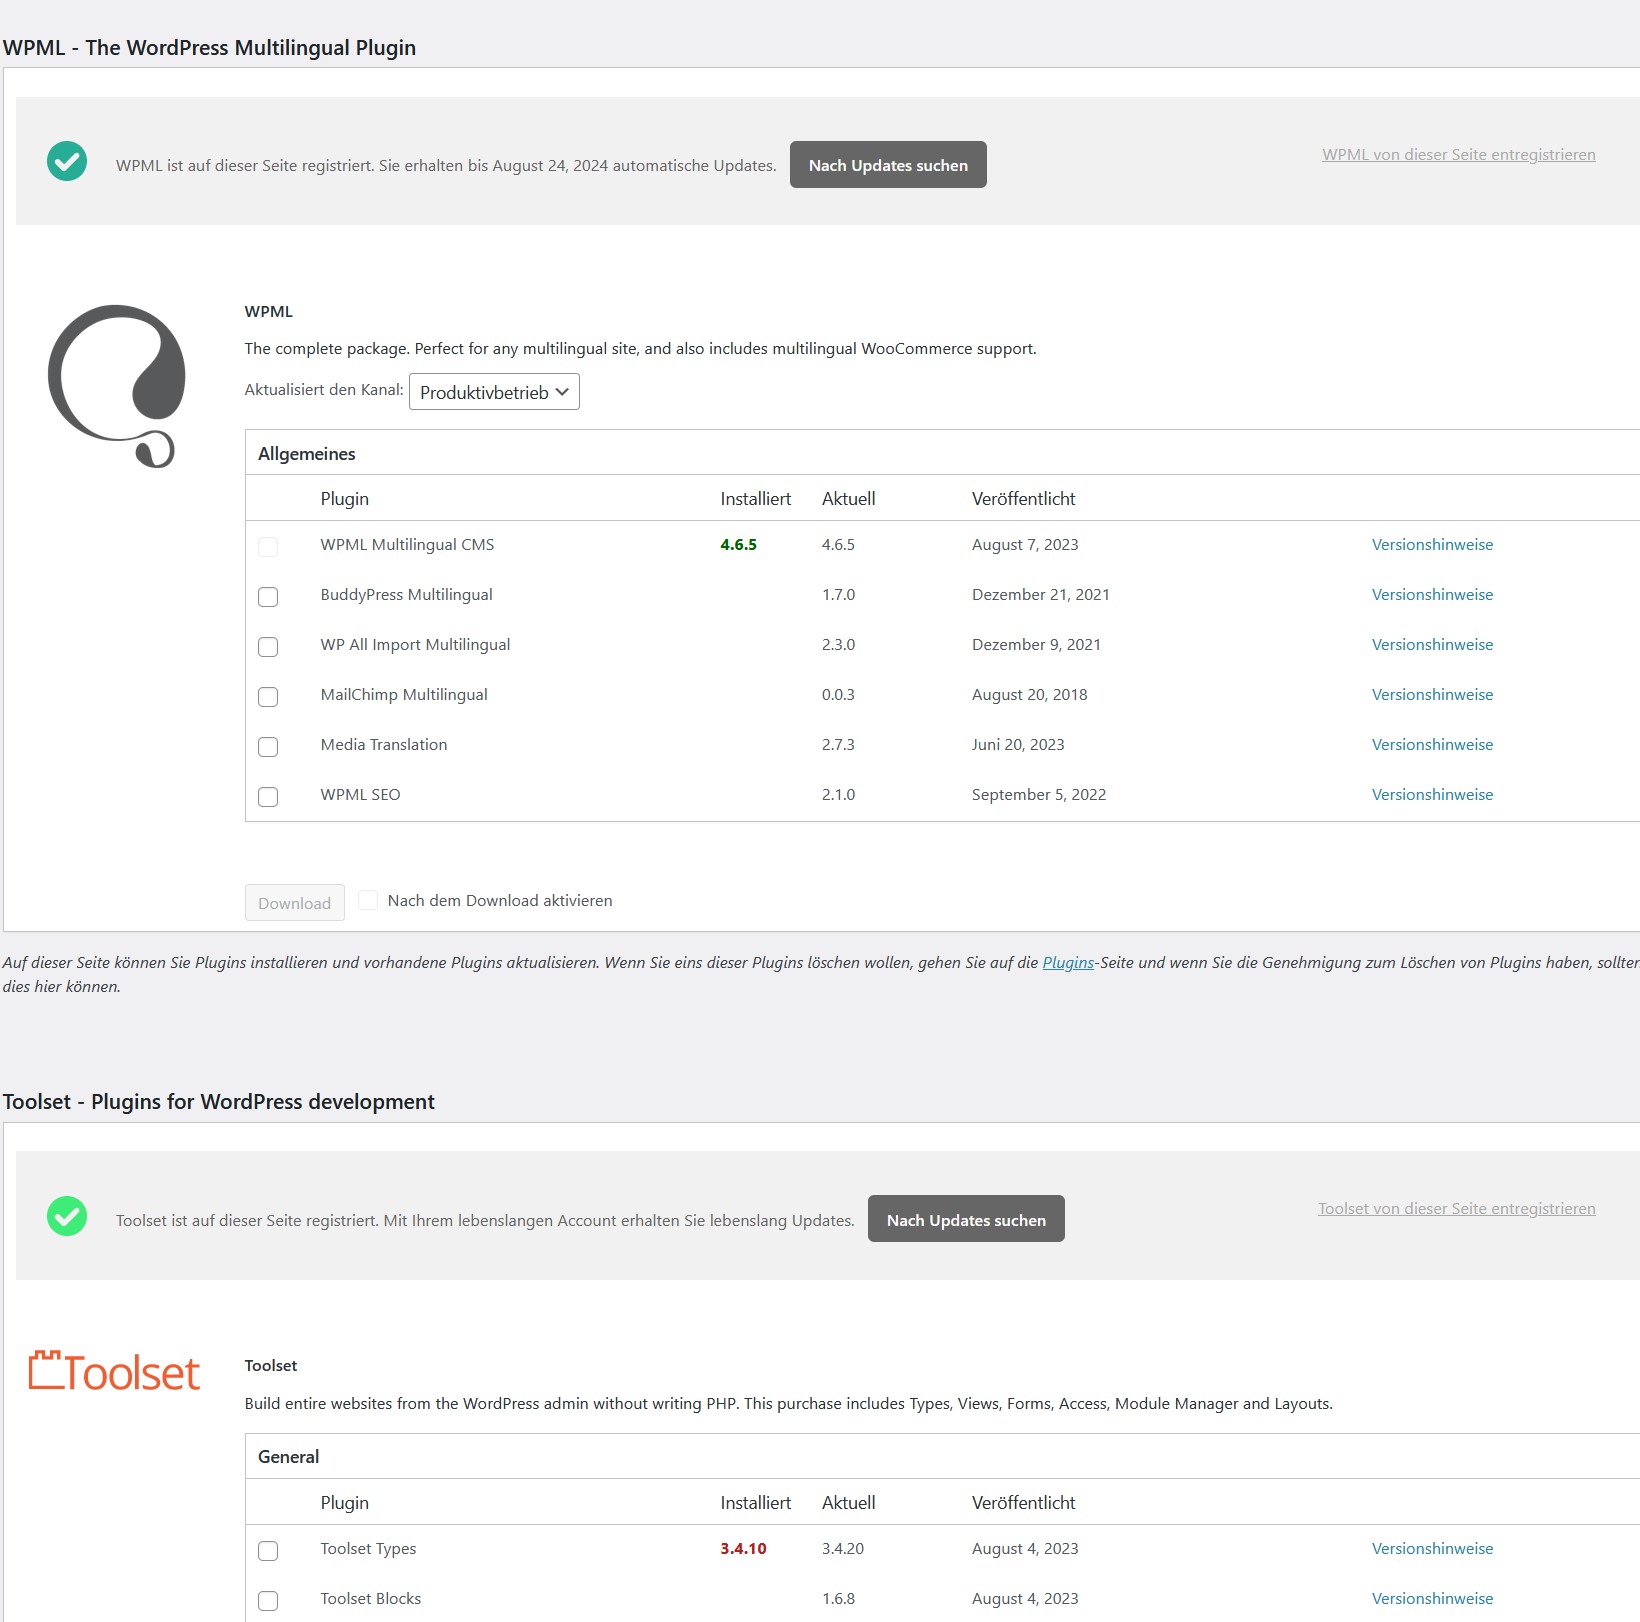Click the Toolset registered green checkmark icon
Screen dimensions: 1640x1622
pyautogui.click(x=67, y=1216)
